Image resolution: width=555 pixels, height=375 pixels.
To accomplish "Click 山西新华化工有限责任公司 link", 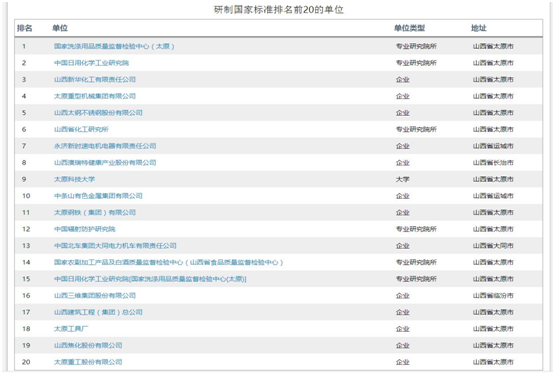I will (95, 80).
